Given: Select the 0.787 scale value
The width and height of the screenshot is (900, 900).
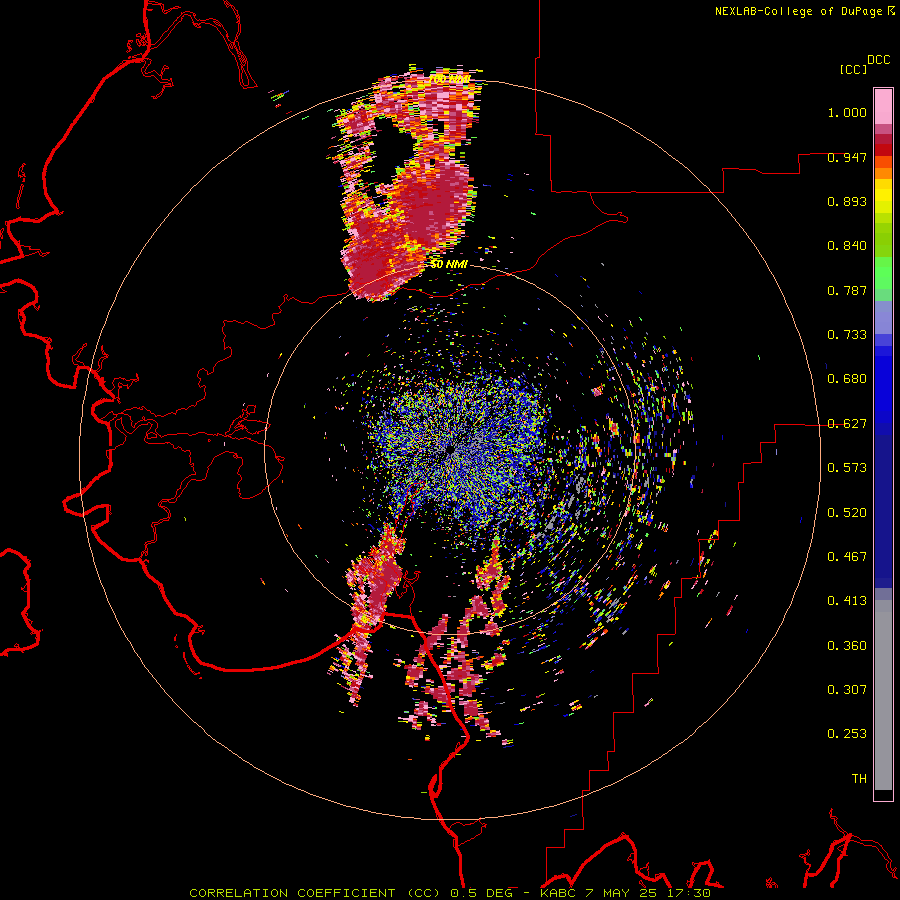Looking at the screenshot, I should coord(847,290).
